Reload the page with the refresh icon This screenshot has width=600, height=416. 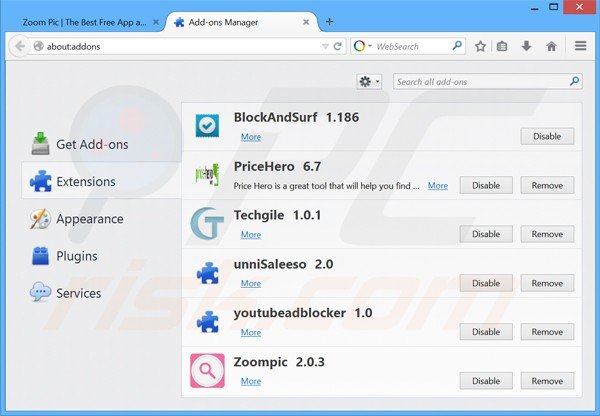(338, 46)
